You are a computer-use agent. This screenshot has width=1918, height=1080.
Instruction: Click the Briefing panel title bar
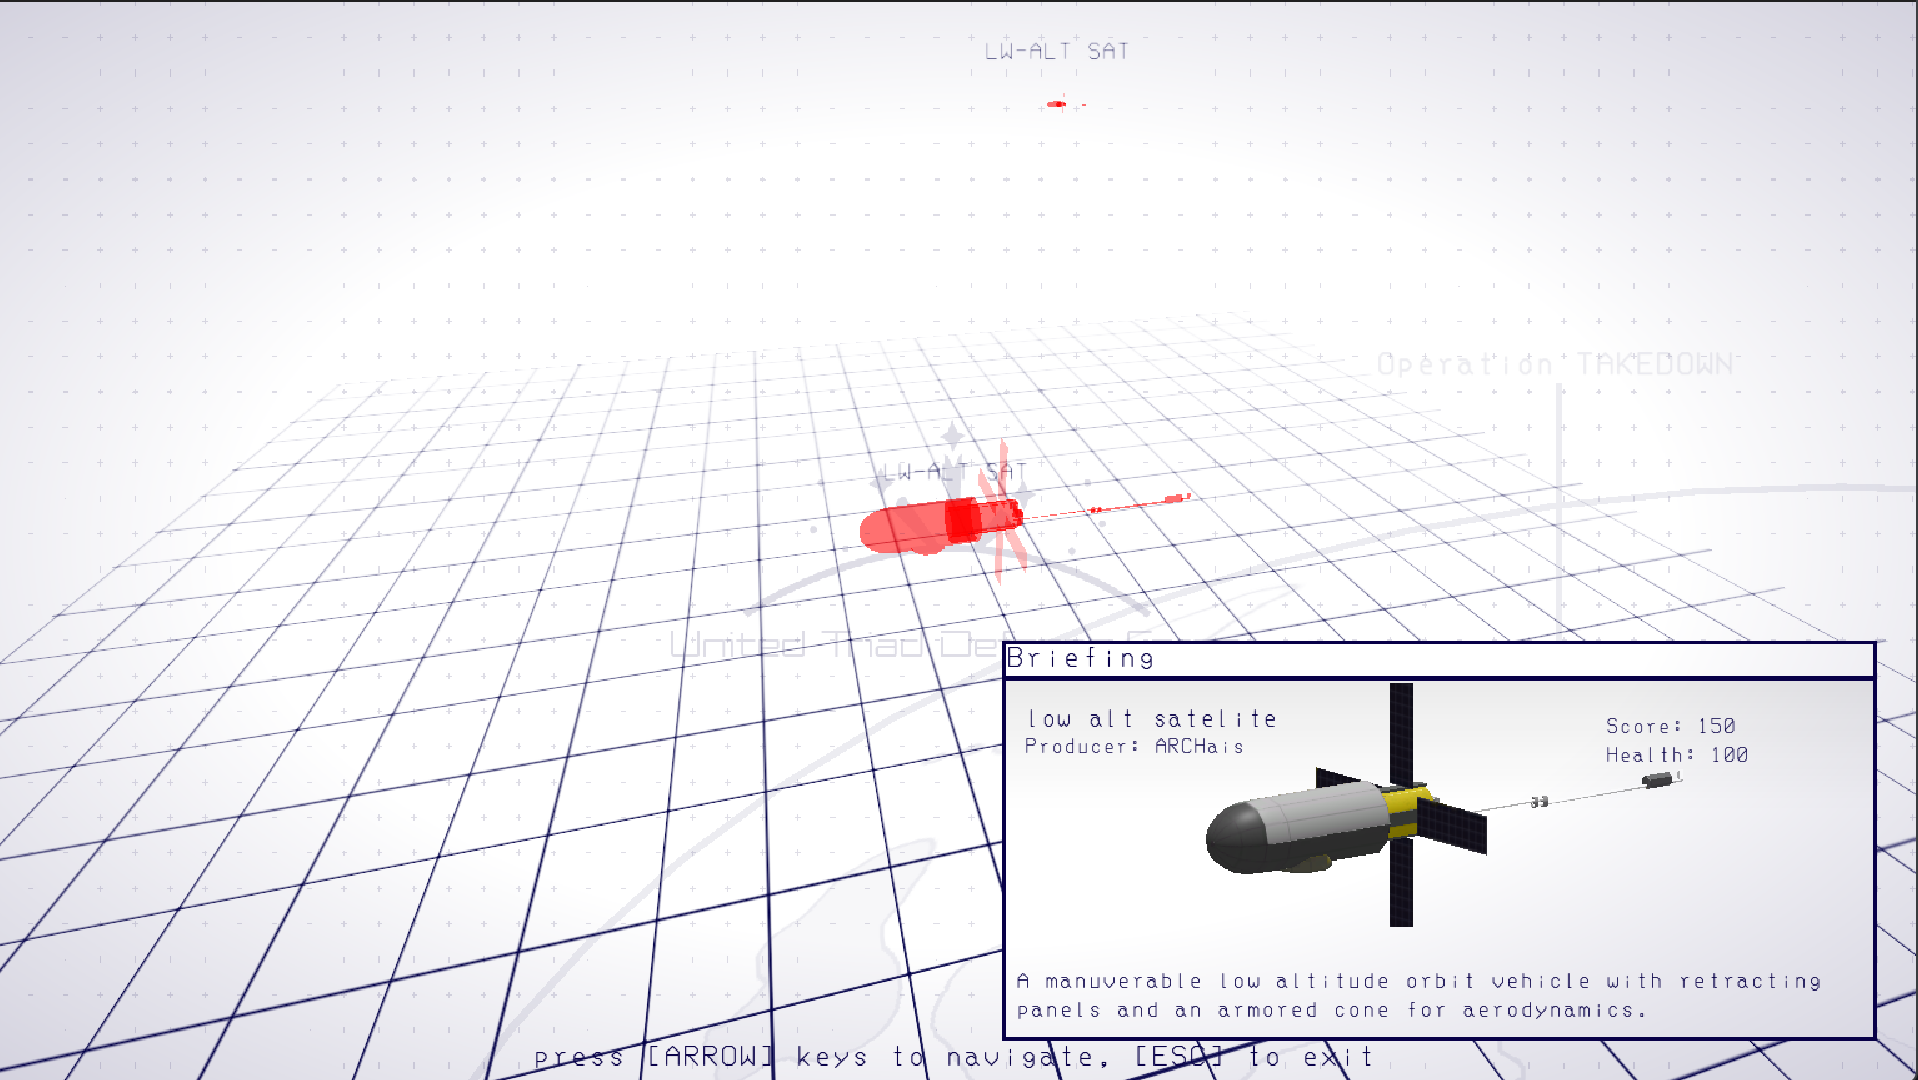1438,659
